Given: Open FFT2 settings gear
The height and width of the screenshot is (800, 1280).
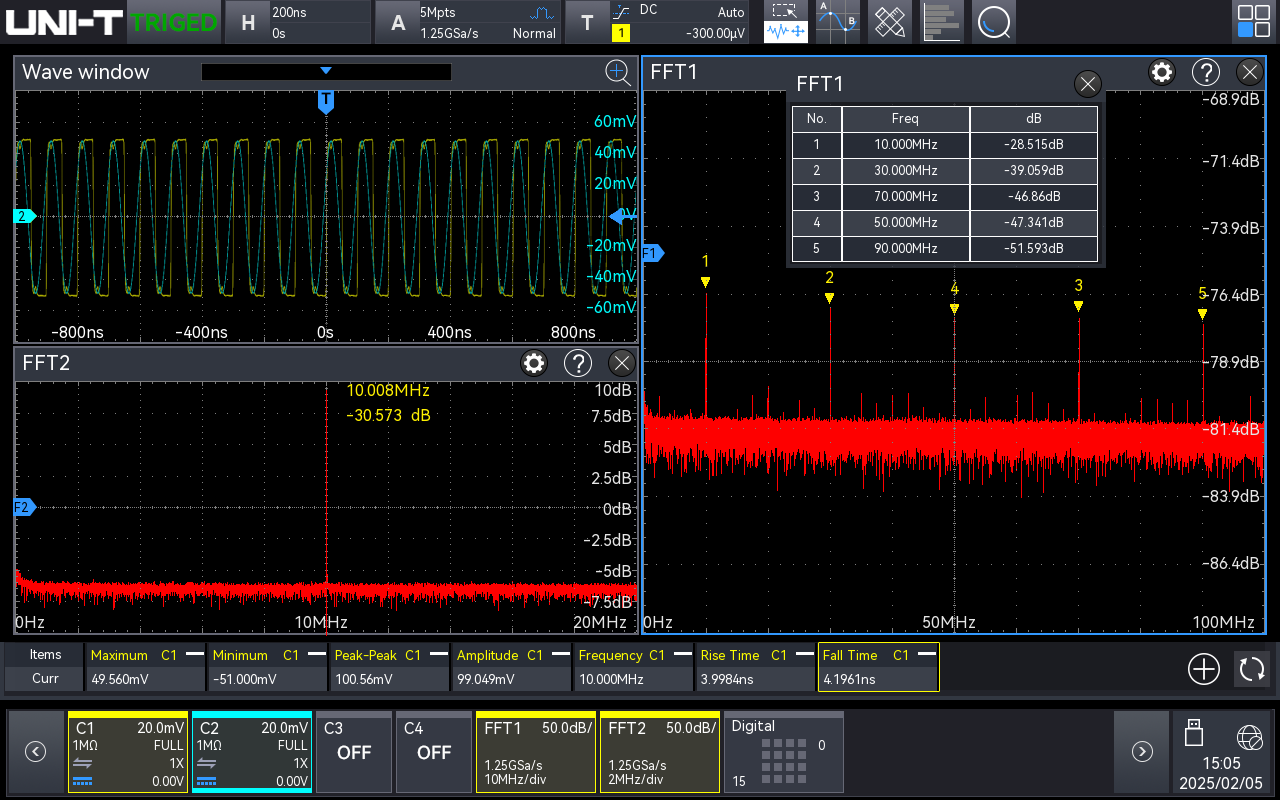Looking at the screenshot, I should 534,363.
